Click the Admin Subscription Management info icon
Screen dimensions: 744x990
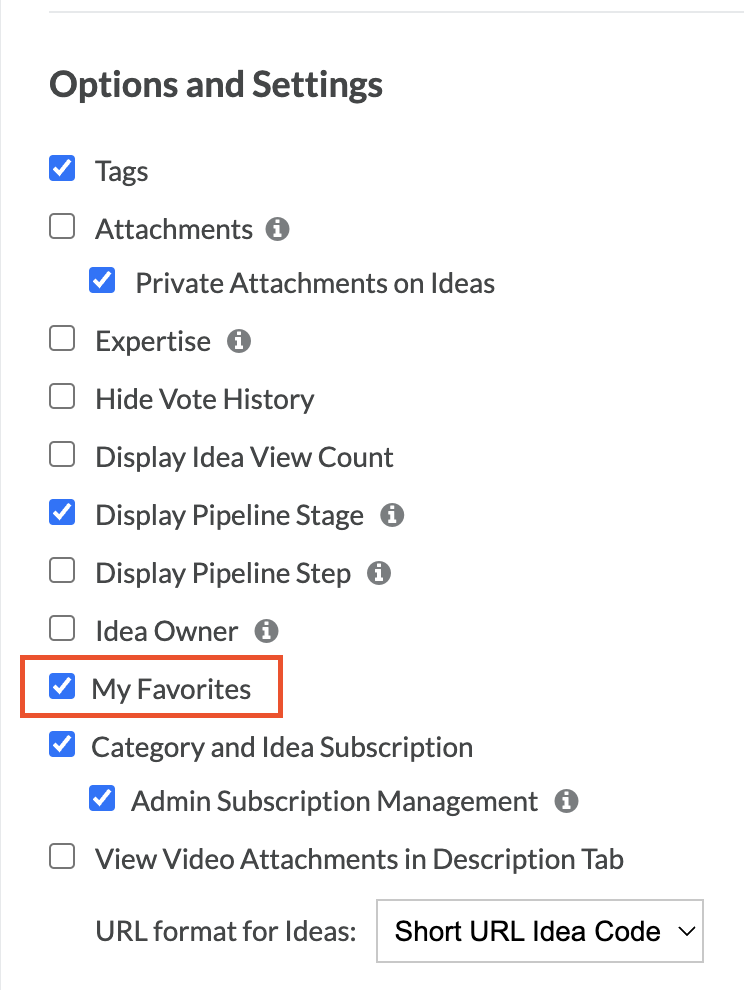click(x=566, y=801)
